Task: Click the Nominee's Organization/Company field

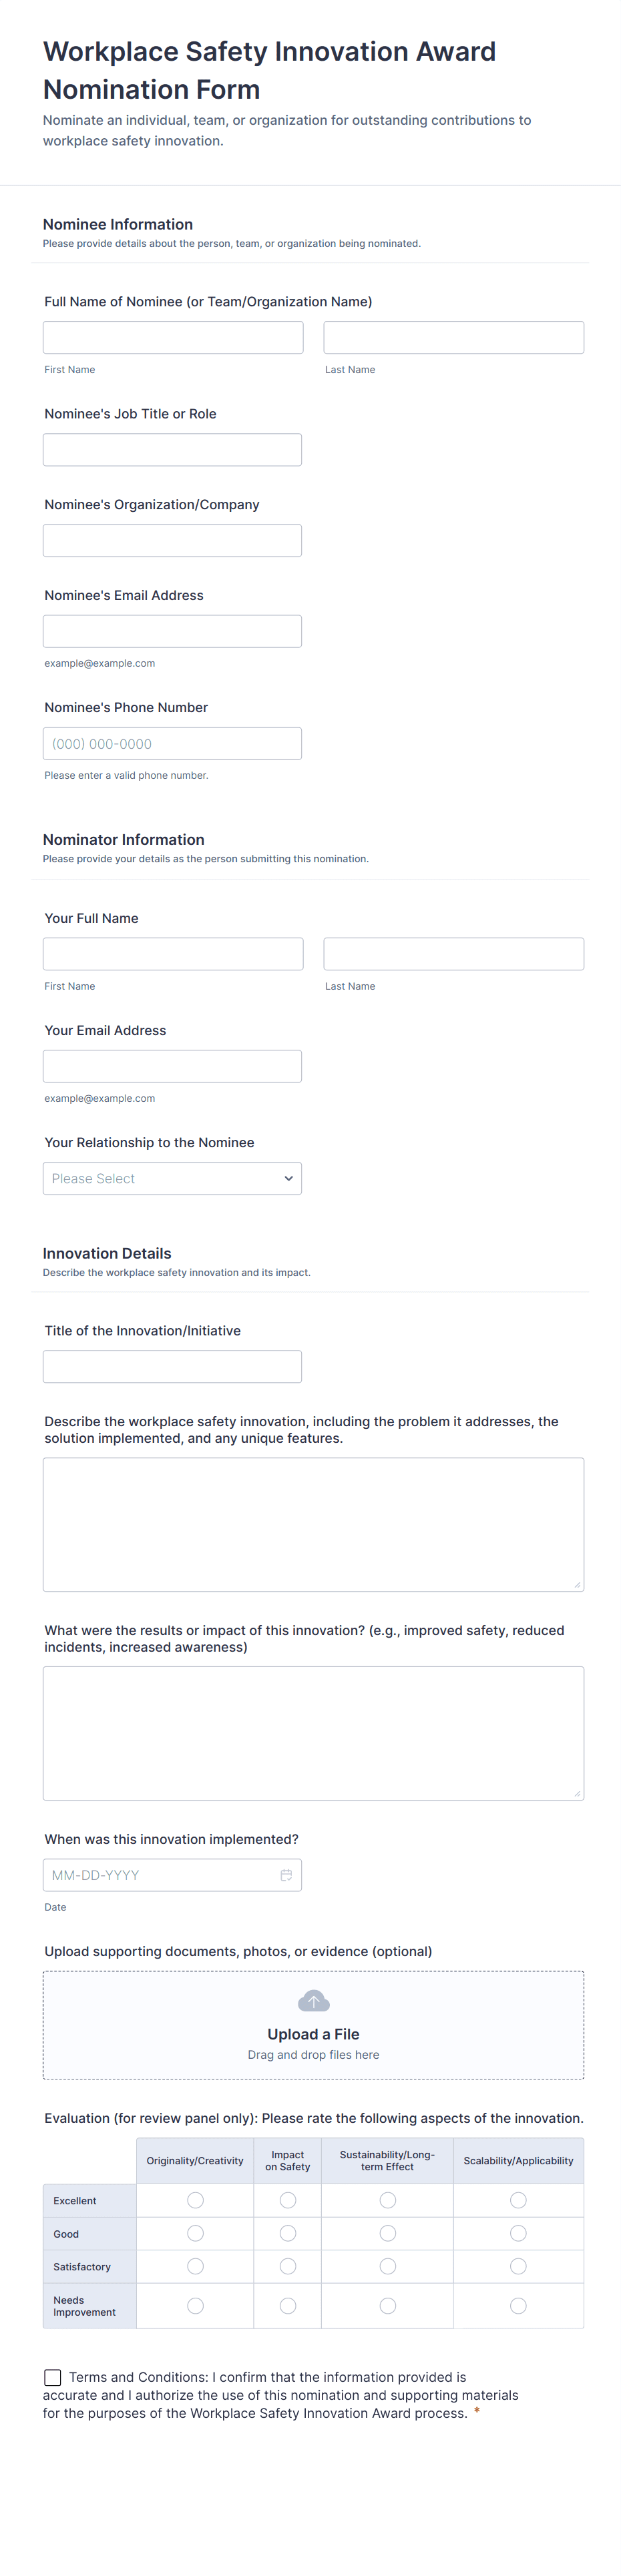Action: (x=172, y=540)
